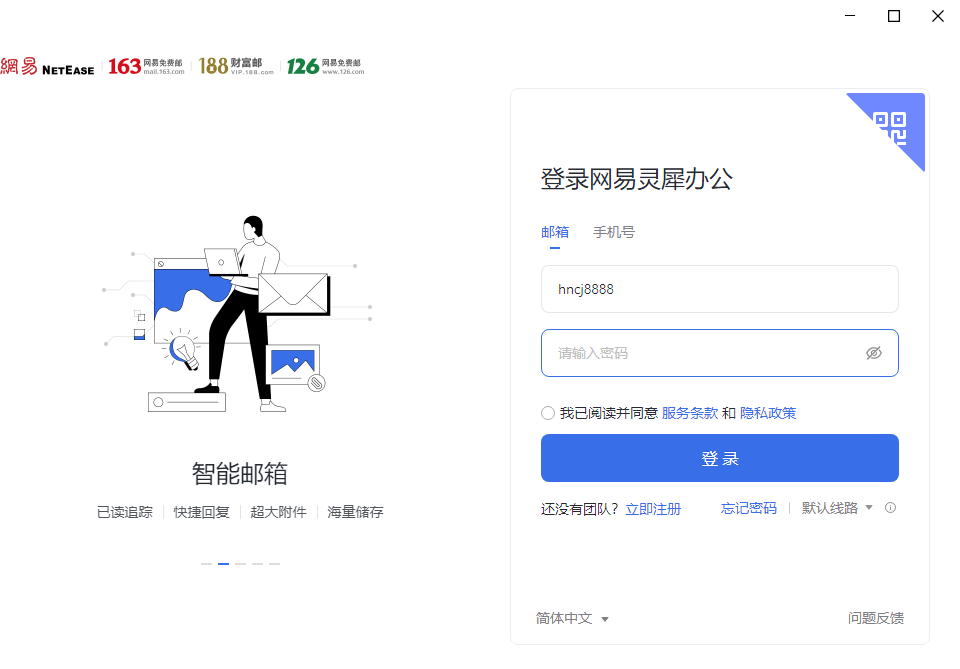Expand the 默认线路 dropdown

837,508
